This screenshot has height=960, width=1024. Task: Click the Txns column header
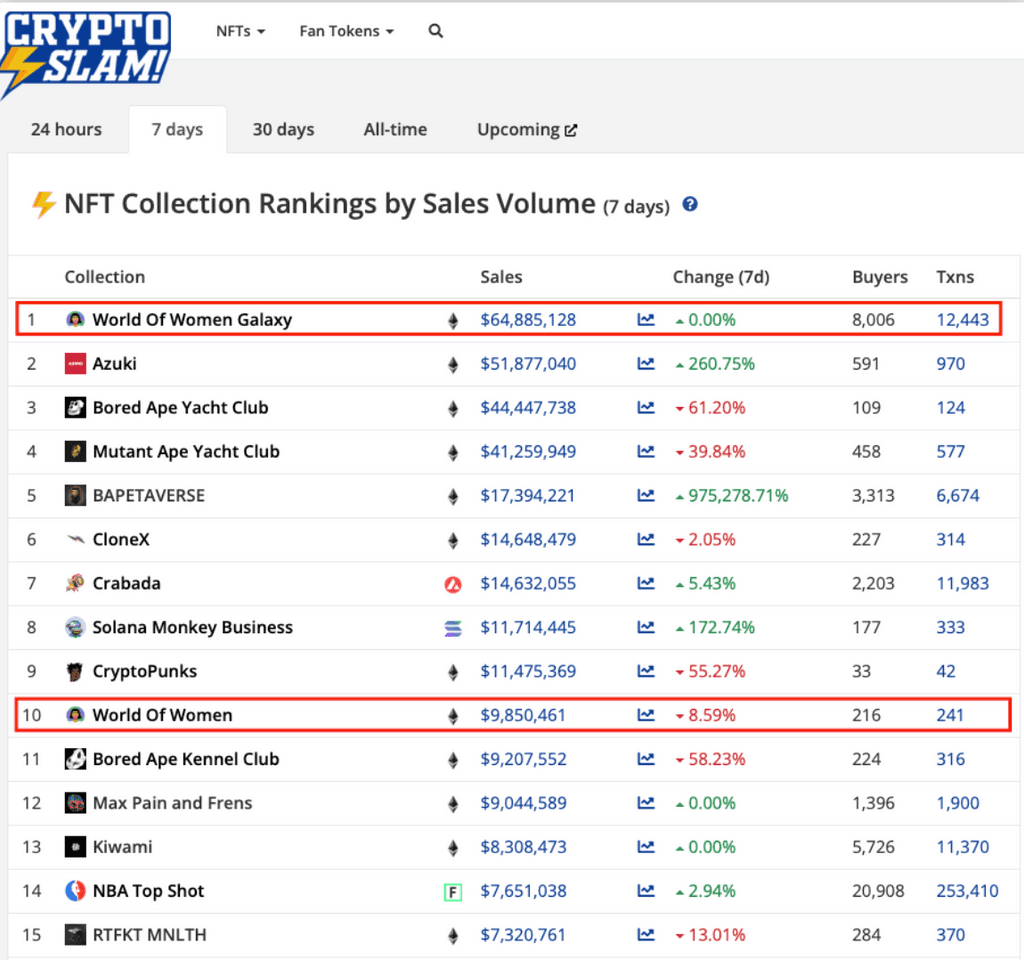click(955, 277)
